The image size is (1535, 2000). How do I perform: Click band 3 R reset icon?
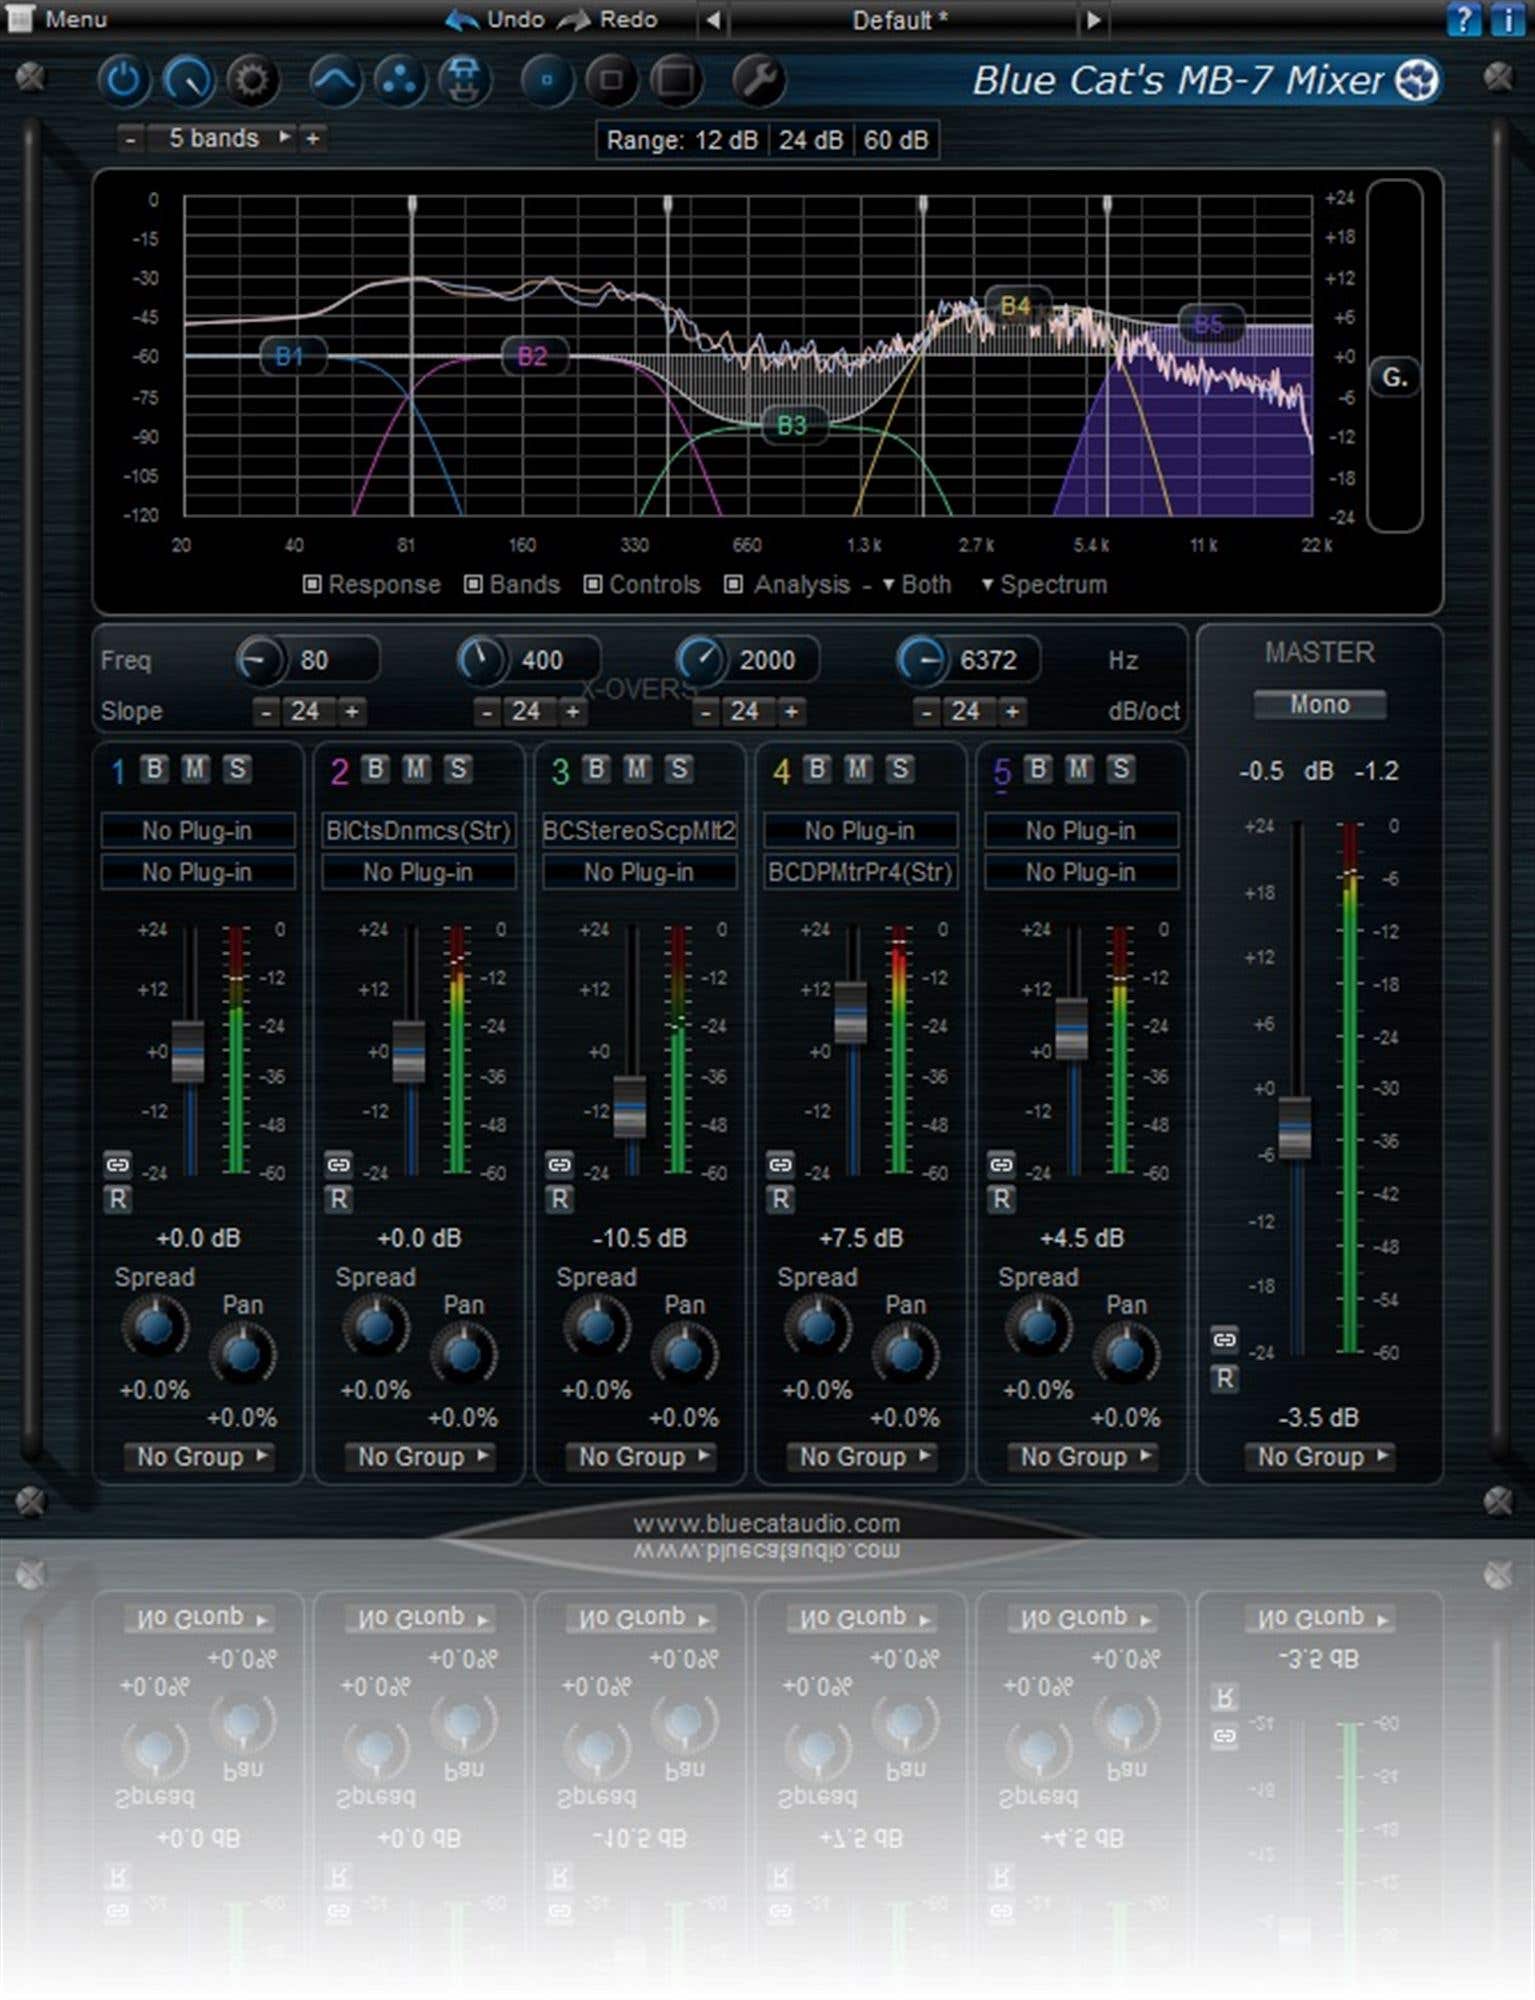click(x=559, y=1199)
